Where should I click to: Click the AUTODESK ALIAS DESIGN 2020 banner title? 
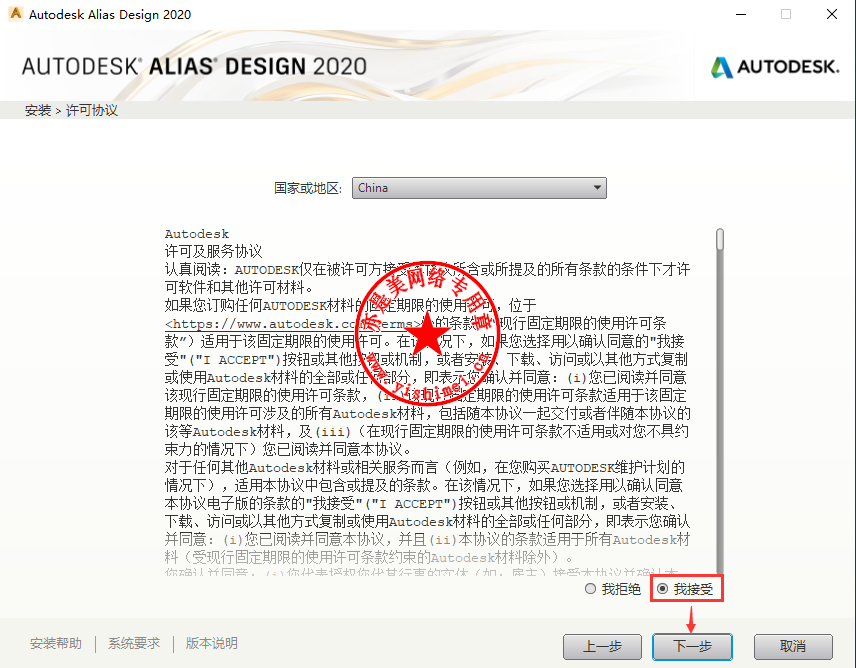tap(194, 67)
